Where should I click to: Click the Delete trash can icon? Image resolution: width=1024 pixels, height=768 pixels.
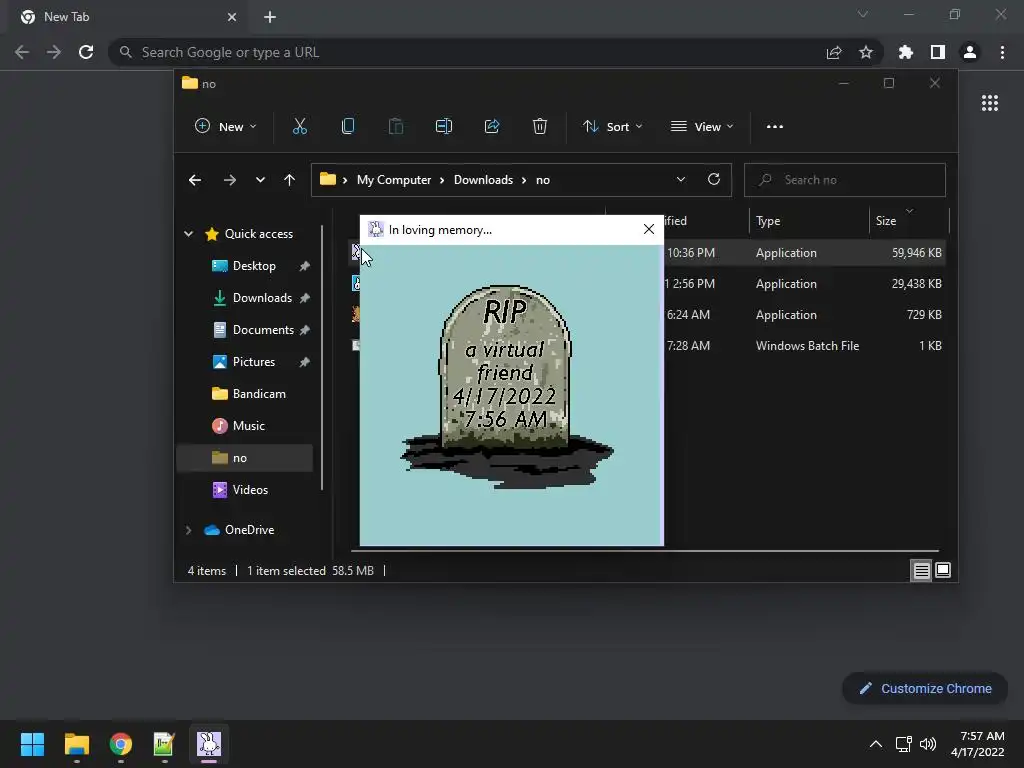[x=540, y=126]
